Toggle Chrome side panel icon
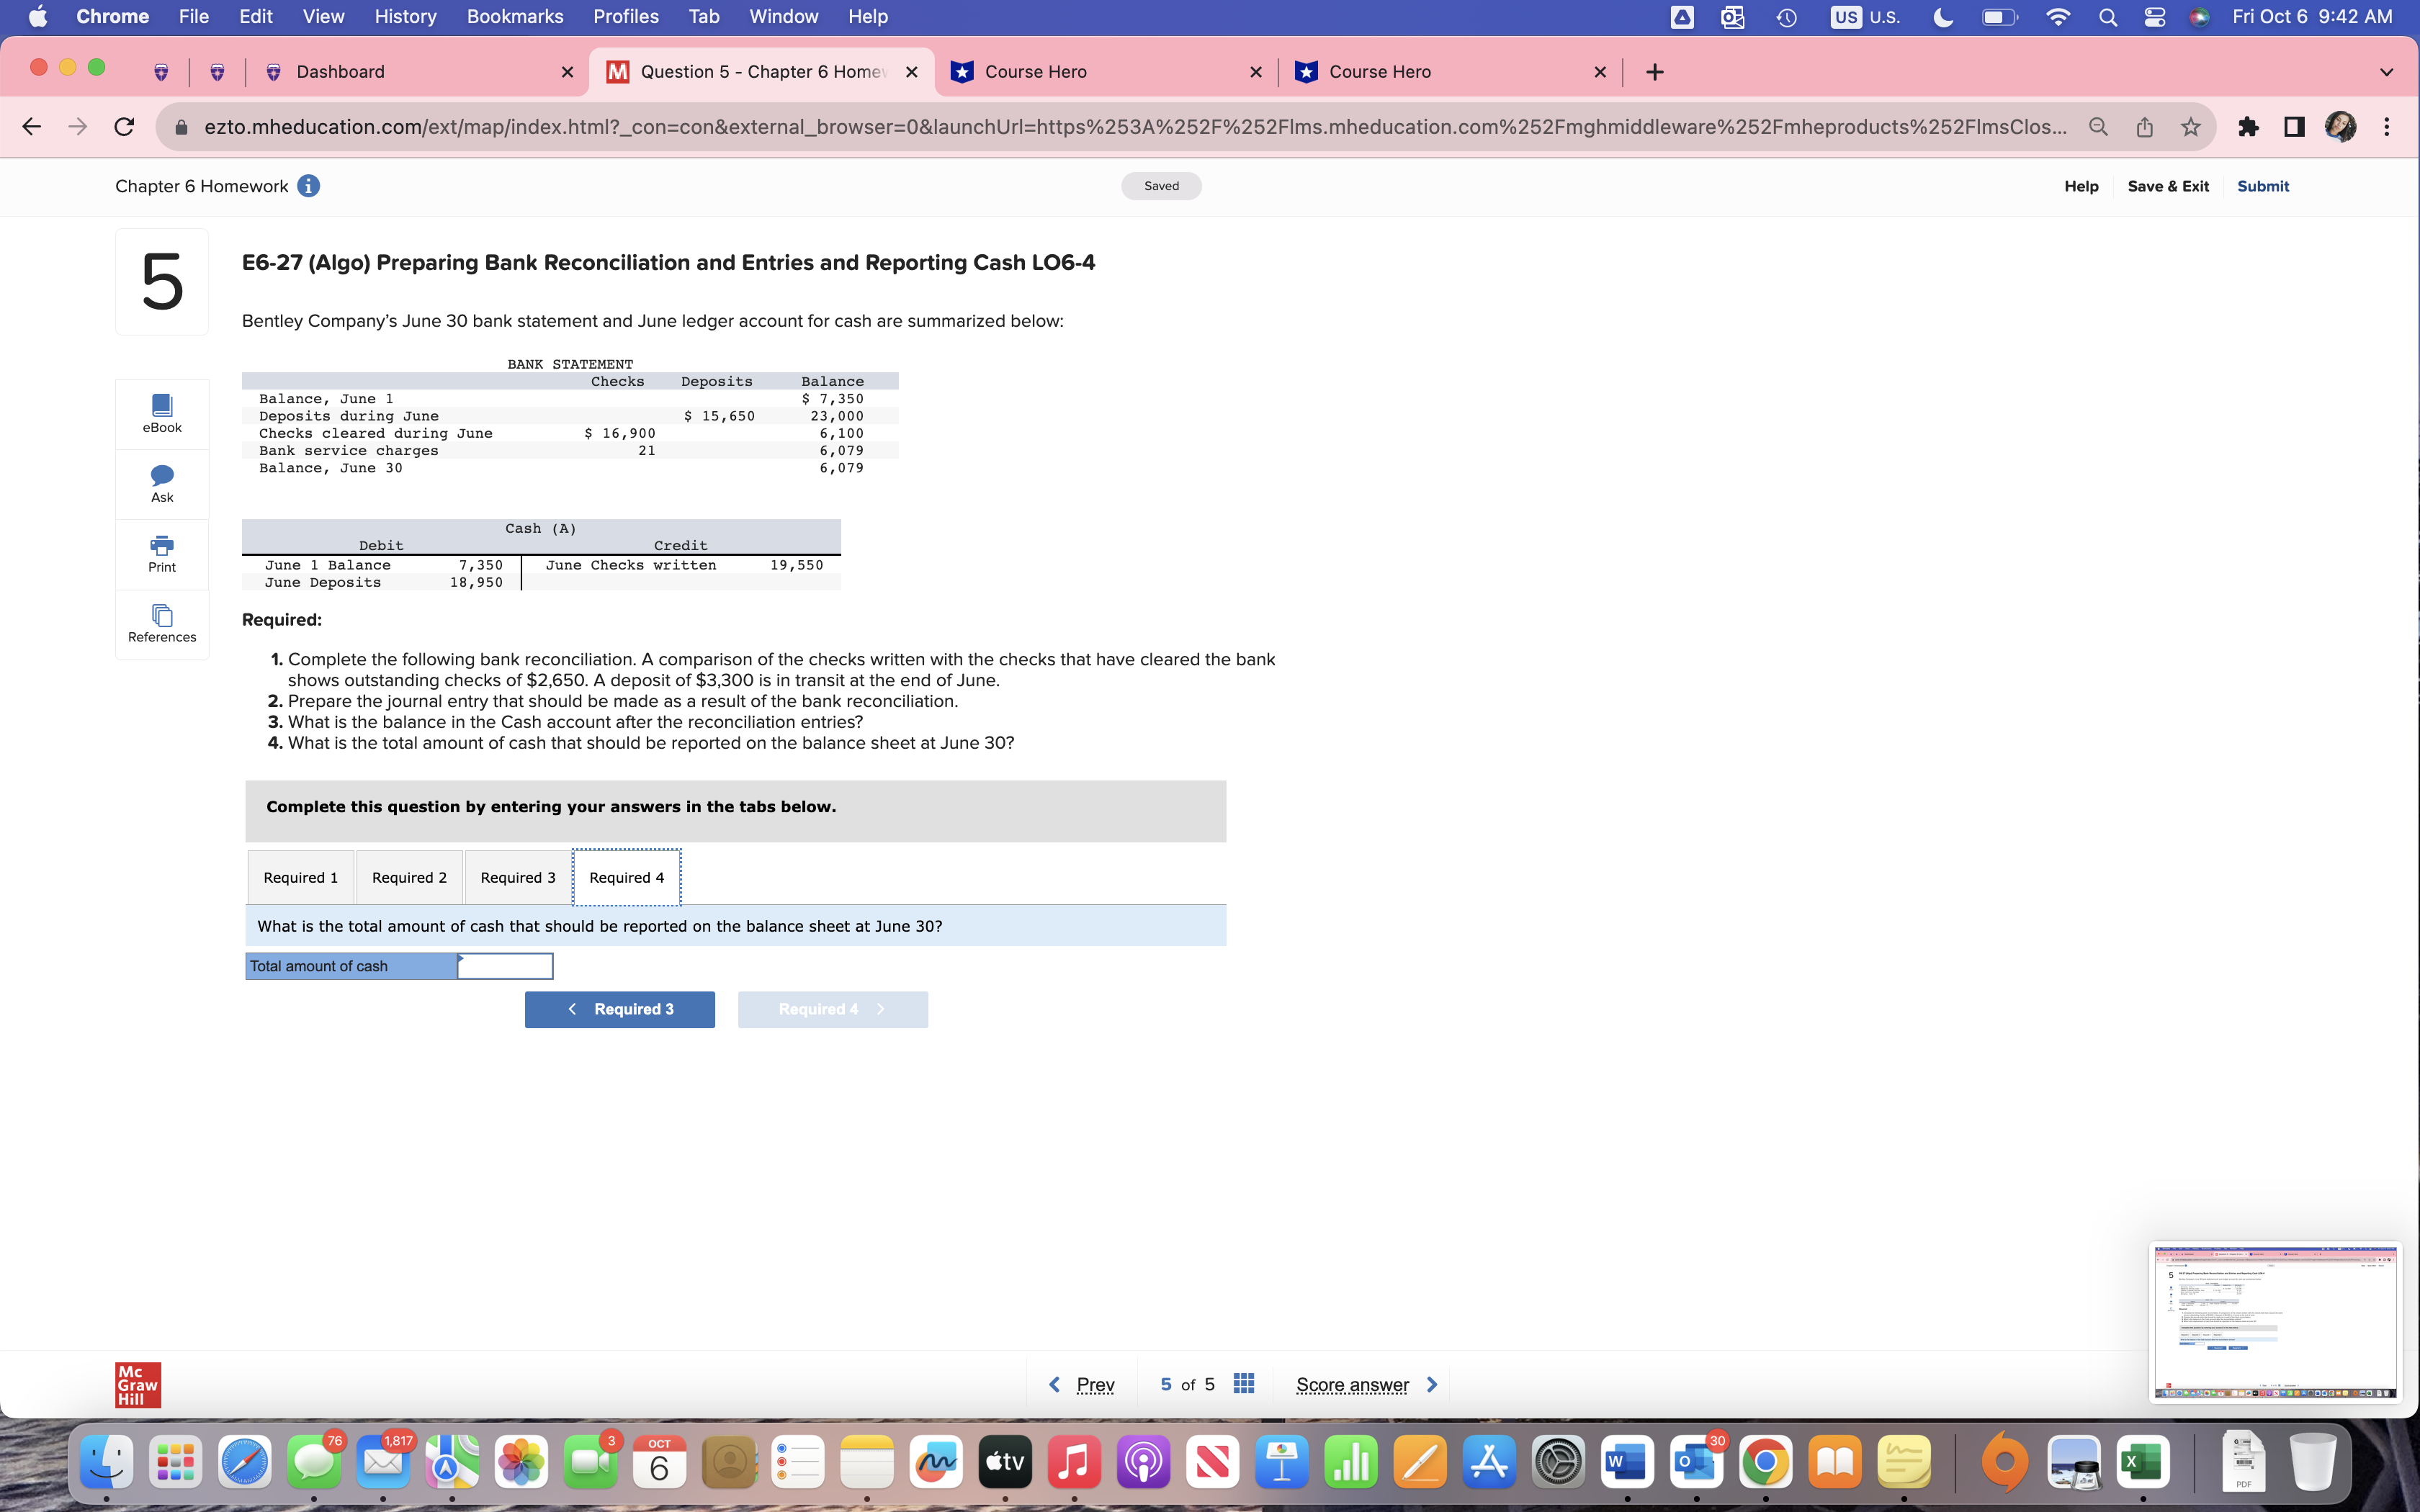2420x1512 pixels. pyautogui.click(x=2295, y=127)
